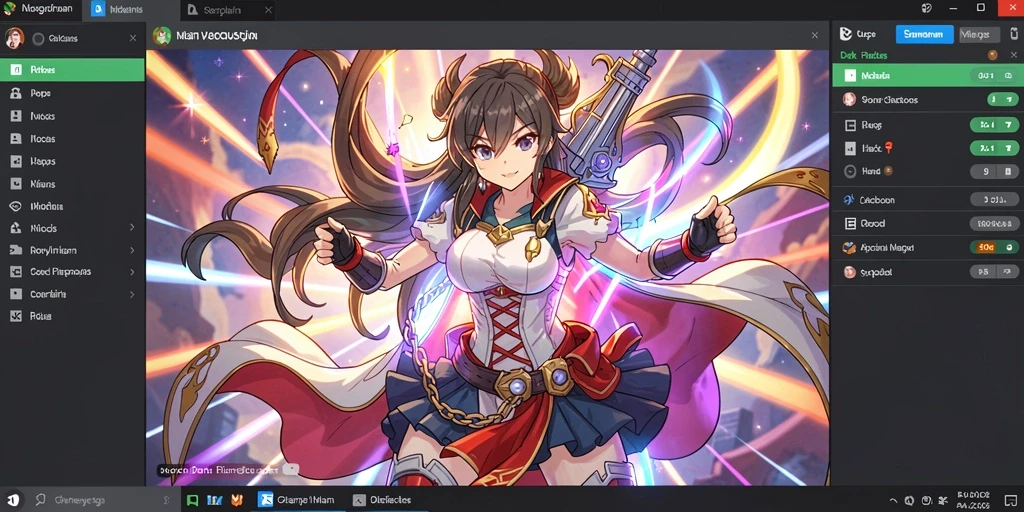Click the blue button in right panel header
The height and width of the screenshot is (512, 1024).
(x=924, y=35)
